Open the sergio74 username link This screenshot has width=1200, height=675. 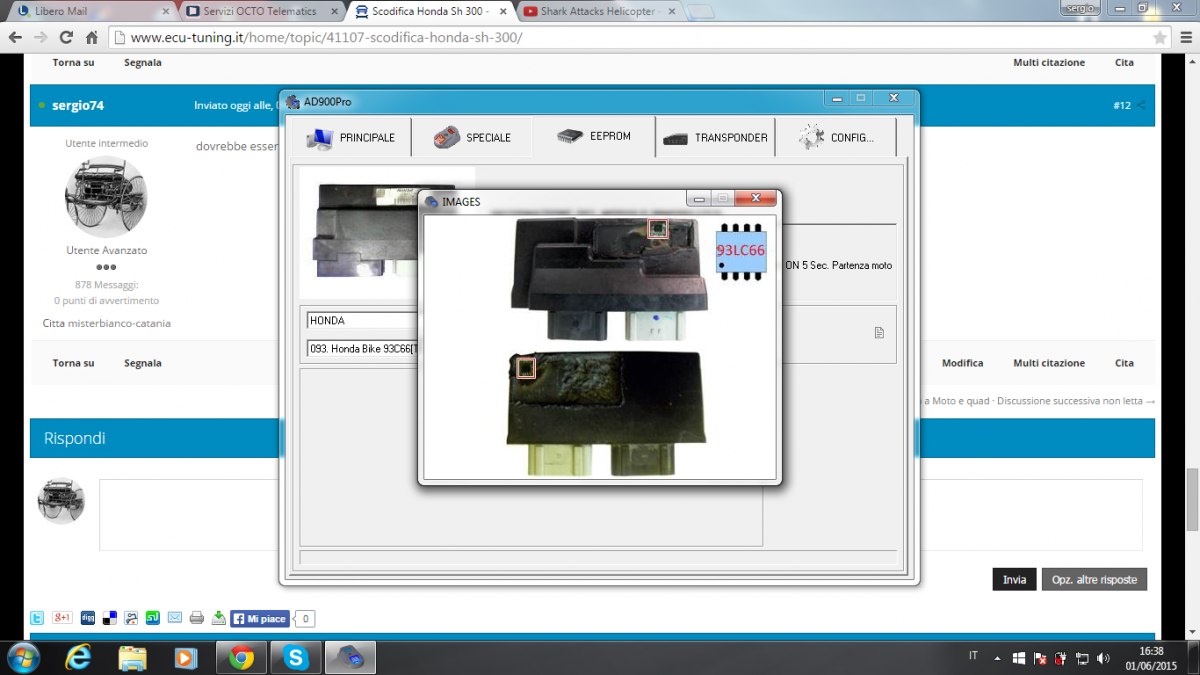point(78,105)
